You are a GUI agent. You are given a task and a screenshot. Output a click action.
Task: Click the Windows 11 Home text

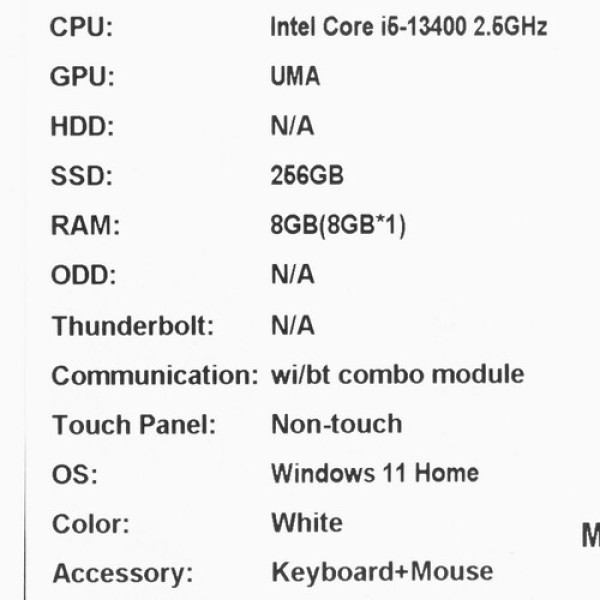[374, 472]
